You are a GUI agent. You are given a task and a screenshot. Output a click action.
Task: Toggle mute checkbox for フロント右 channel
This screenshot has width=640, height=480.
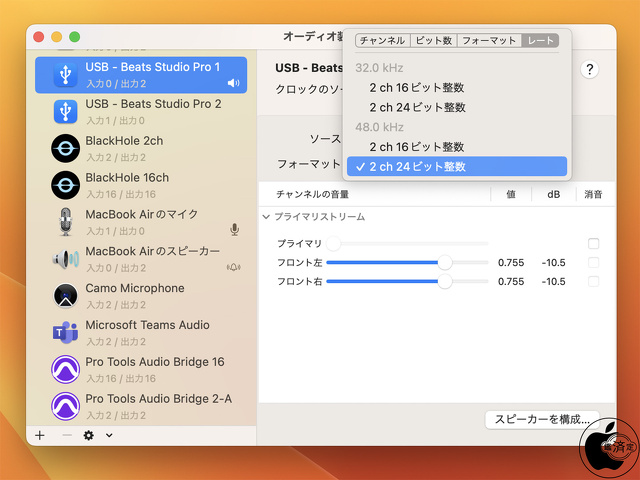(x=594, y=282)
